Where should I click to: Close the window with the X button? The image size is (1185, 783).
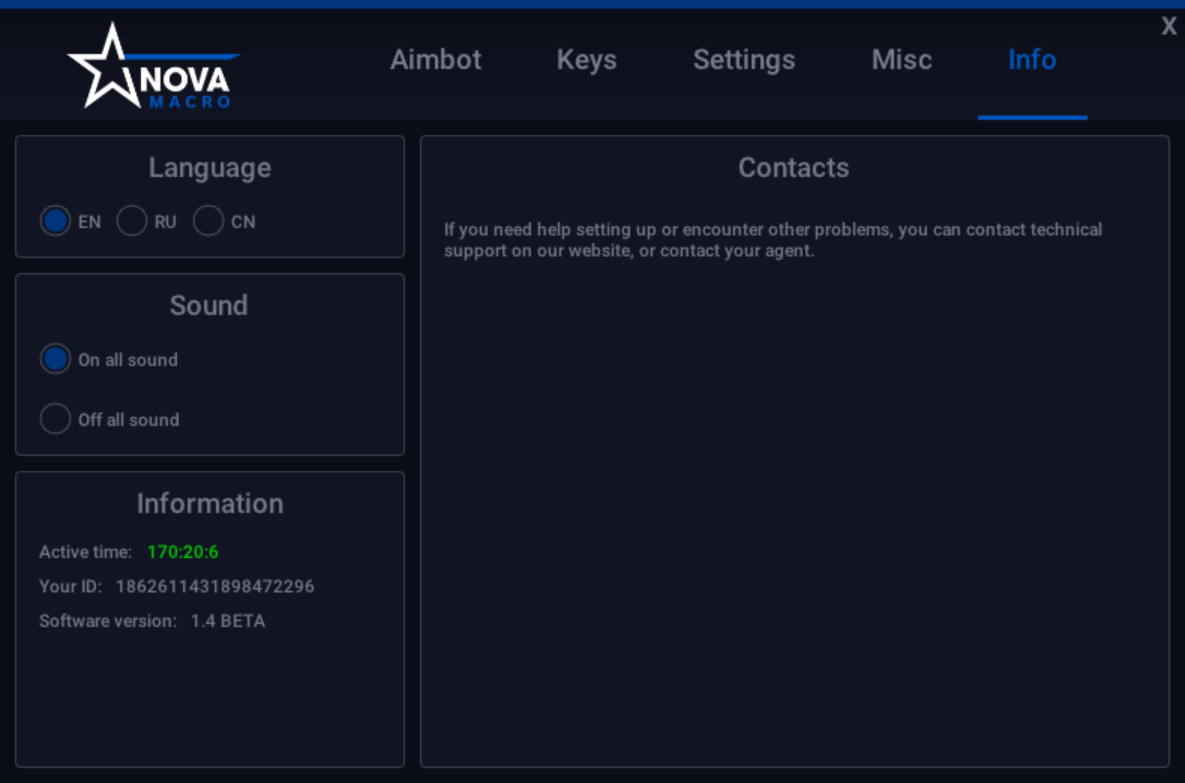pyautogui.click(x=1168, y=26)
